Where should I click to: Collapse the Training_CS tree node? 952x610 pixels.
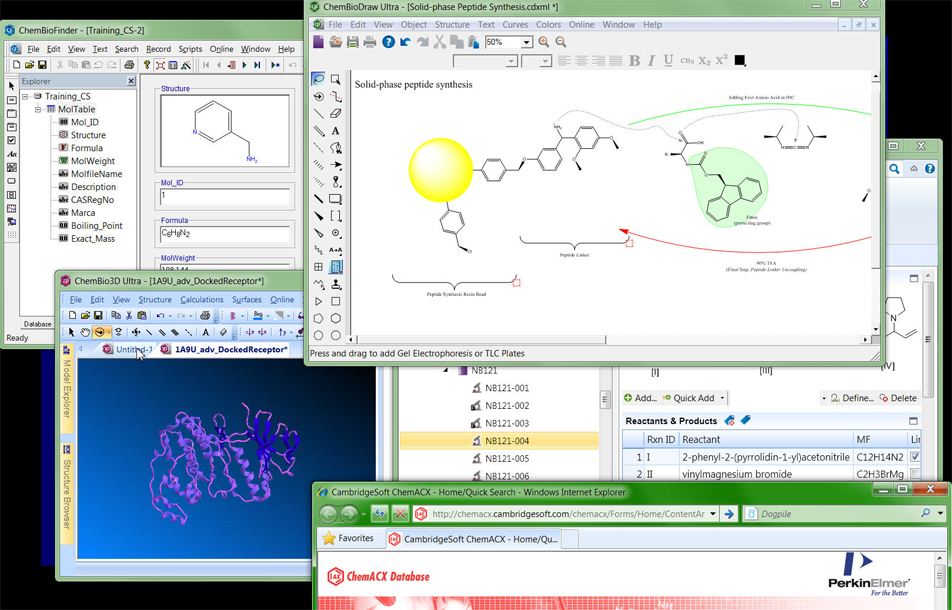(25, 97)
